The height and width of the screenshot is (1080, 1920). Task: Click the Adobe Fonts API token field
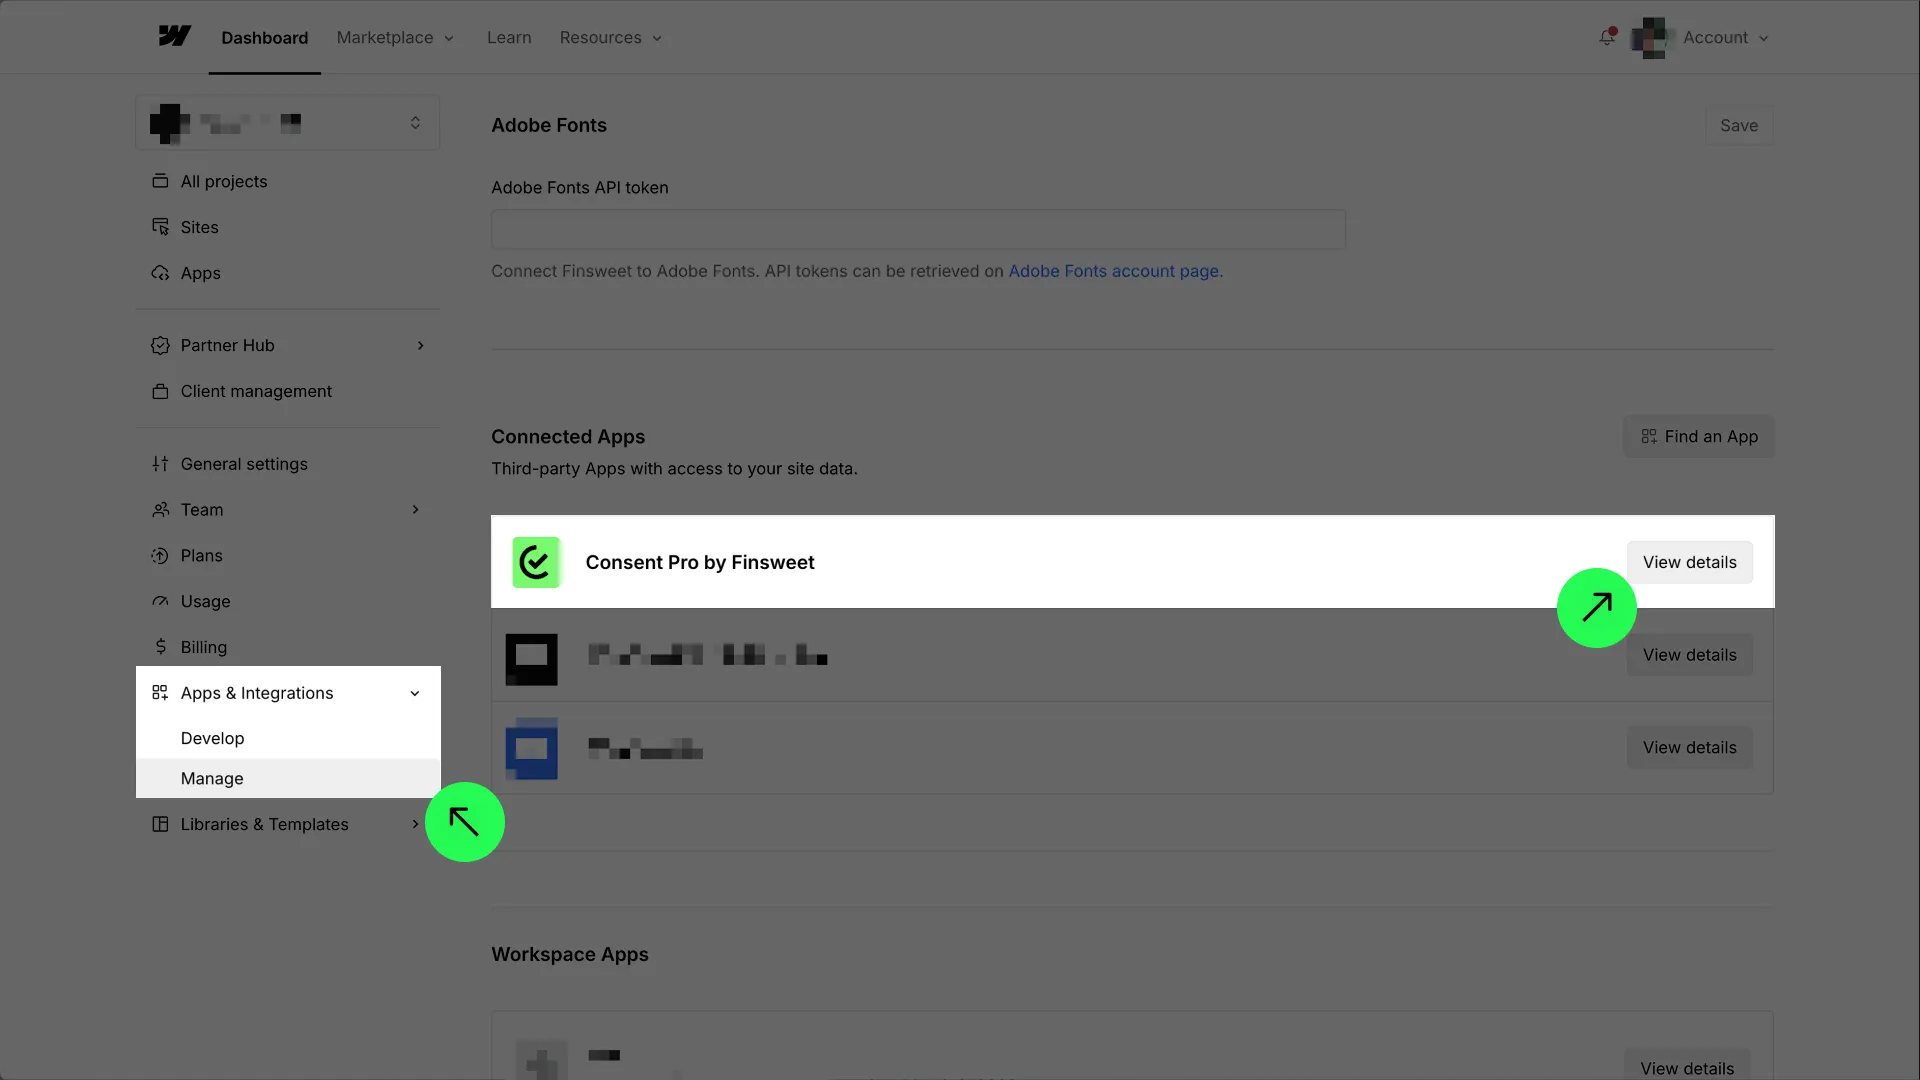click(918, 229)
